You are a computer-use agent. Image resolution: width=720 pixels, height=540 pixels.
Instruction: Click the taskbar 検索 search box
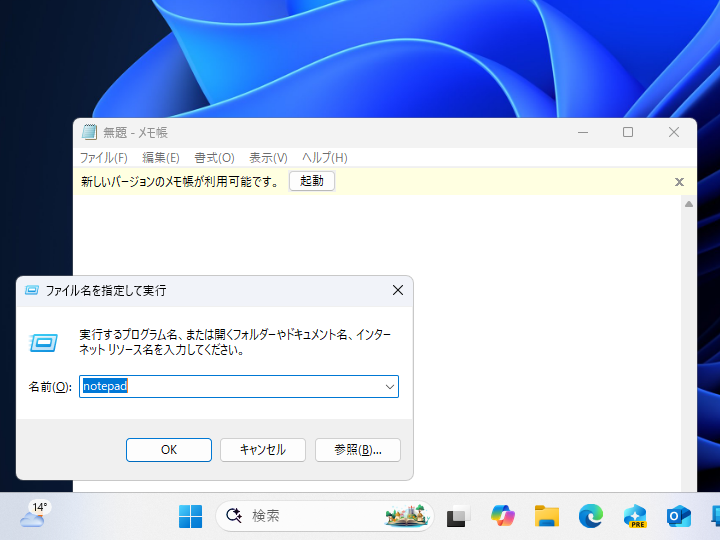pyautogui.click(x=324, y=516)
